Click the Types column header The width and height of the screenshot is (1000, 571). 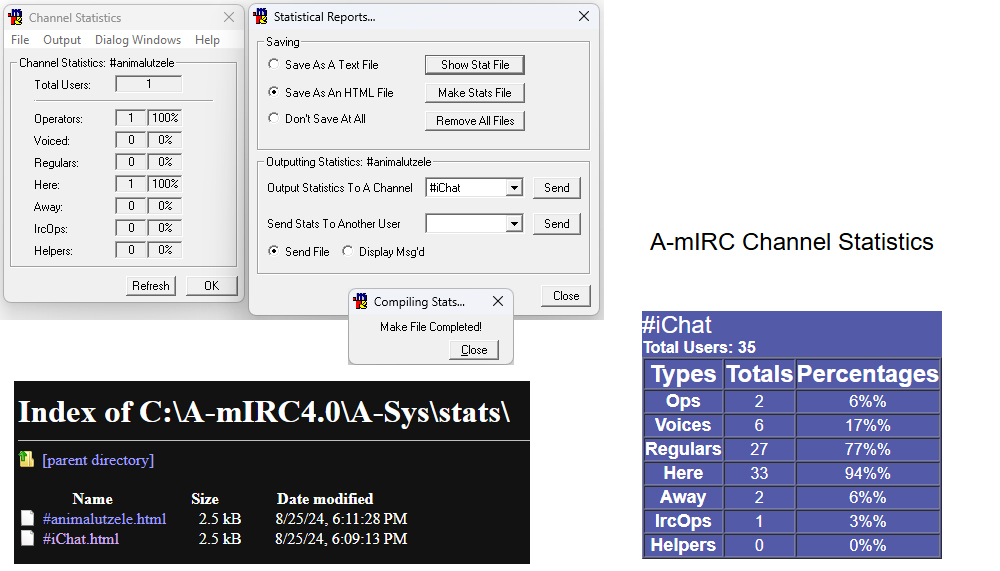[x=683, y=374]
